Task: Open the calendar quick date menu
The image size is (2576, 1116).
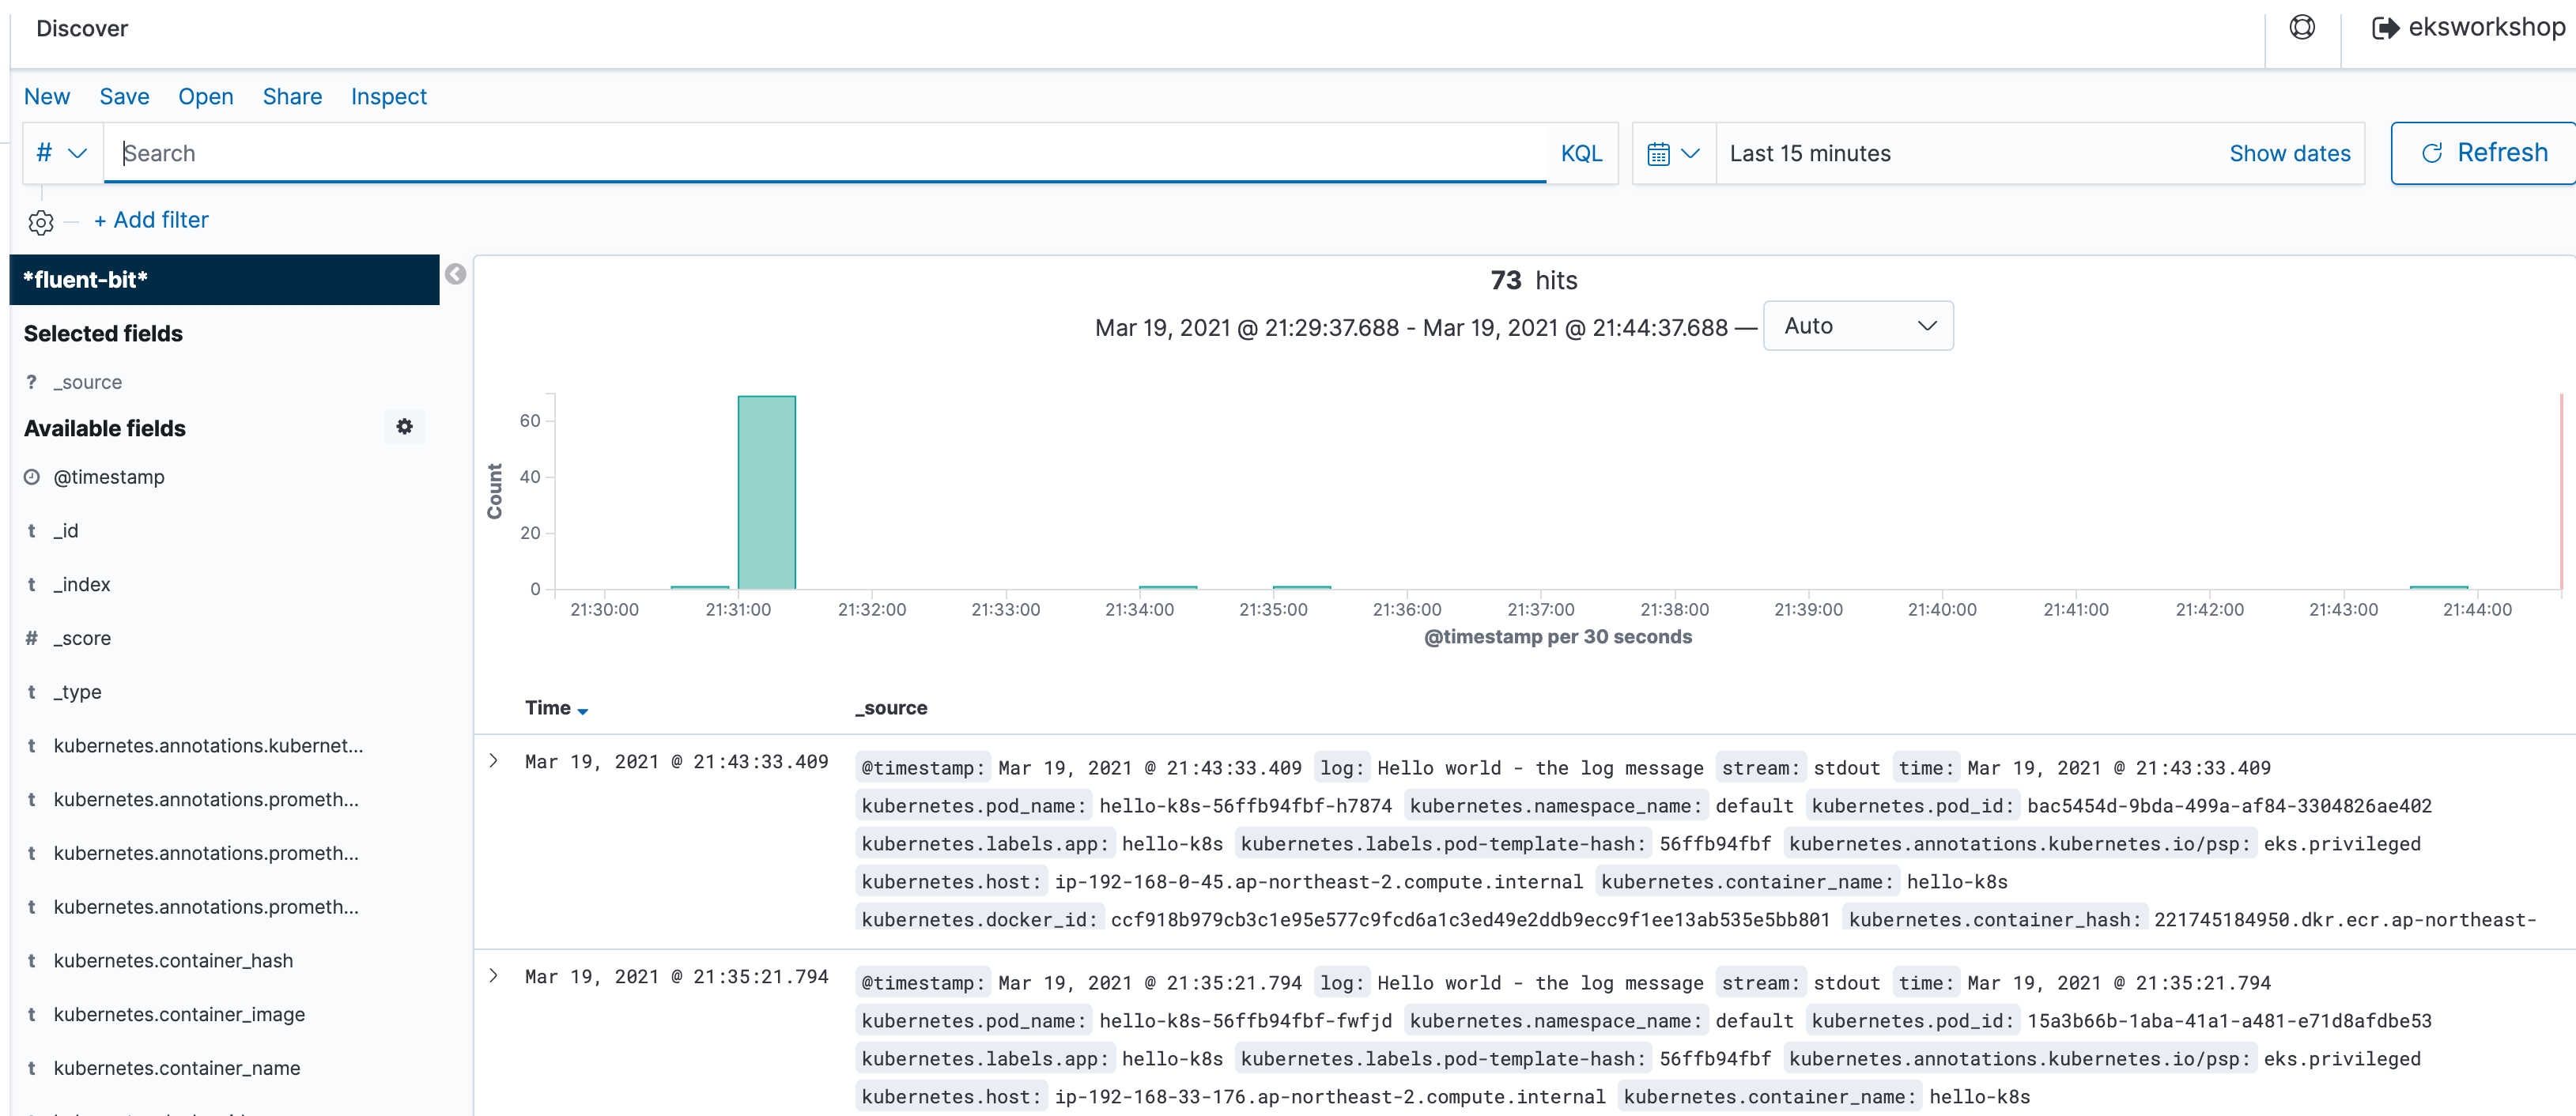Action: [x=1673, y=154]
